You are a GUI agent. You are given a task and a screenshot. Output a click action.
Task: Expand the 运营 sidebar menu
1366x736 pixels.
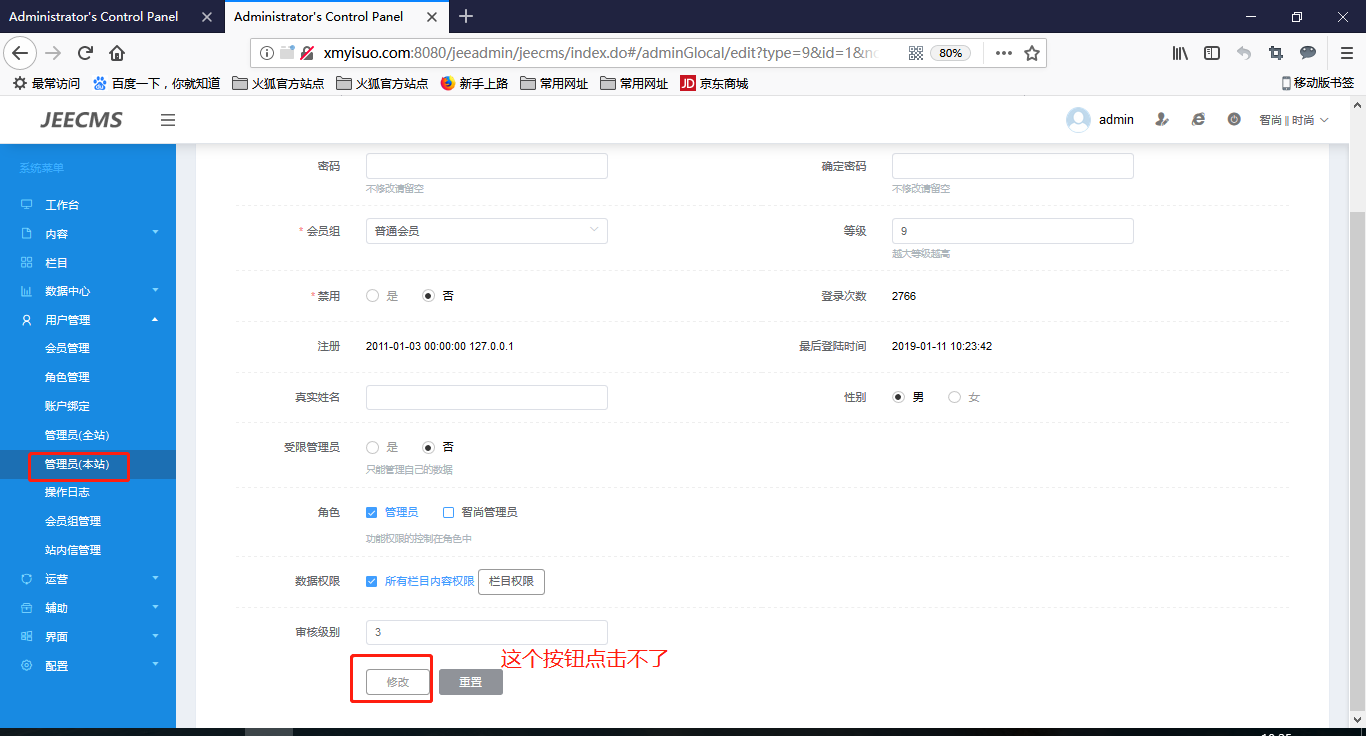click(88, 579)
